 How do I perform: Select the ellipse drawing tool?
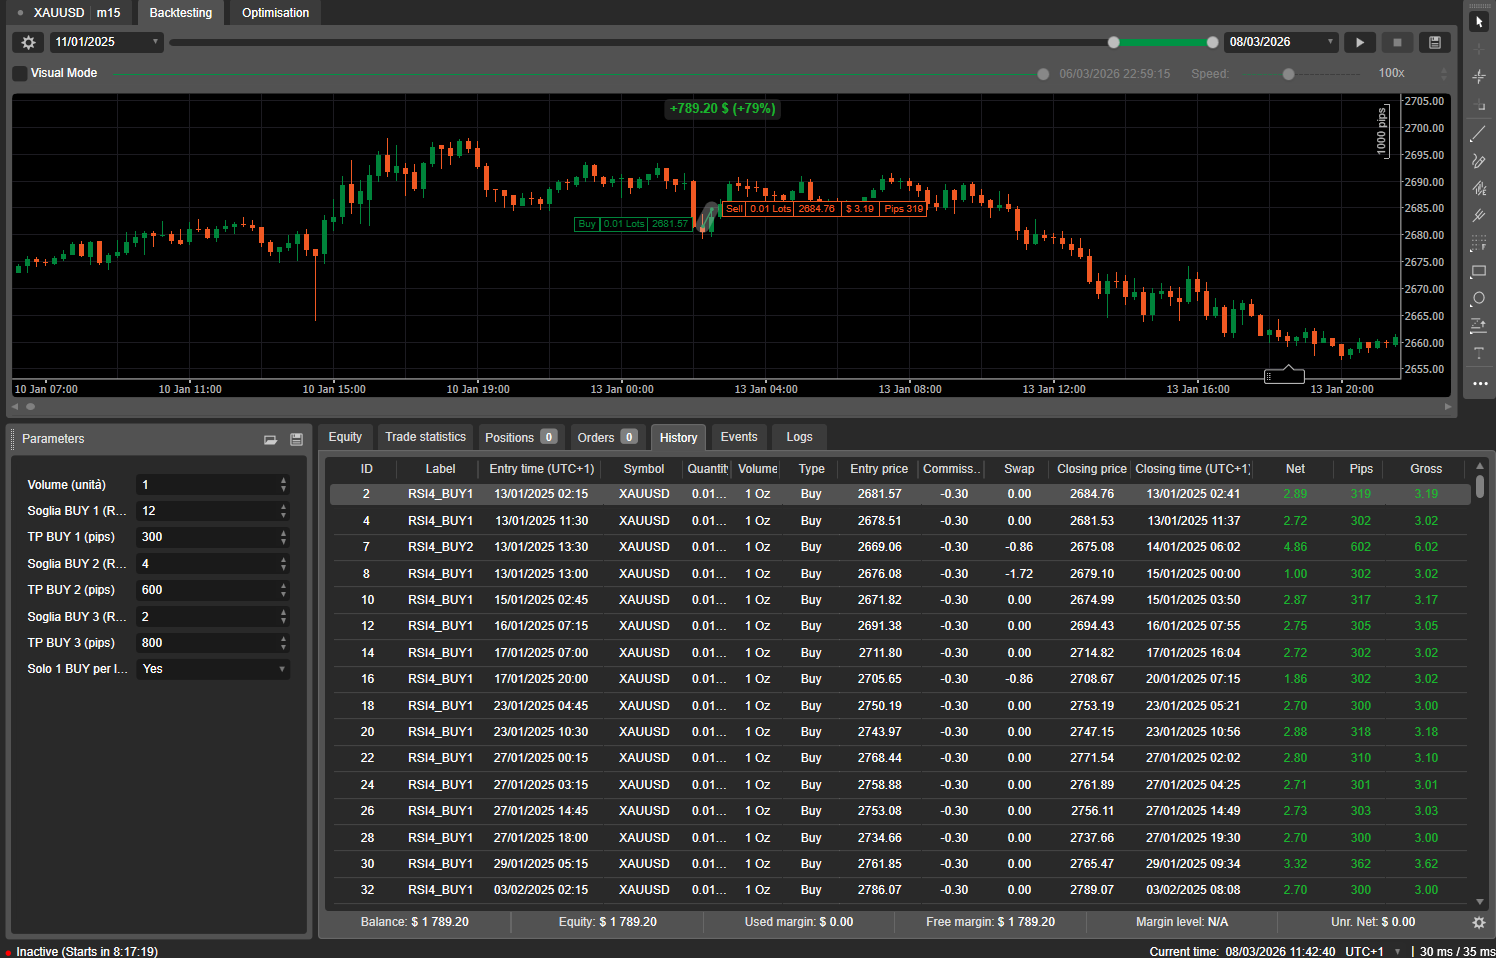(1479, 299)
